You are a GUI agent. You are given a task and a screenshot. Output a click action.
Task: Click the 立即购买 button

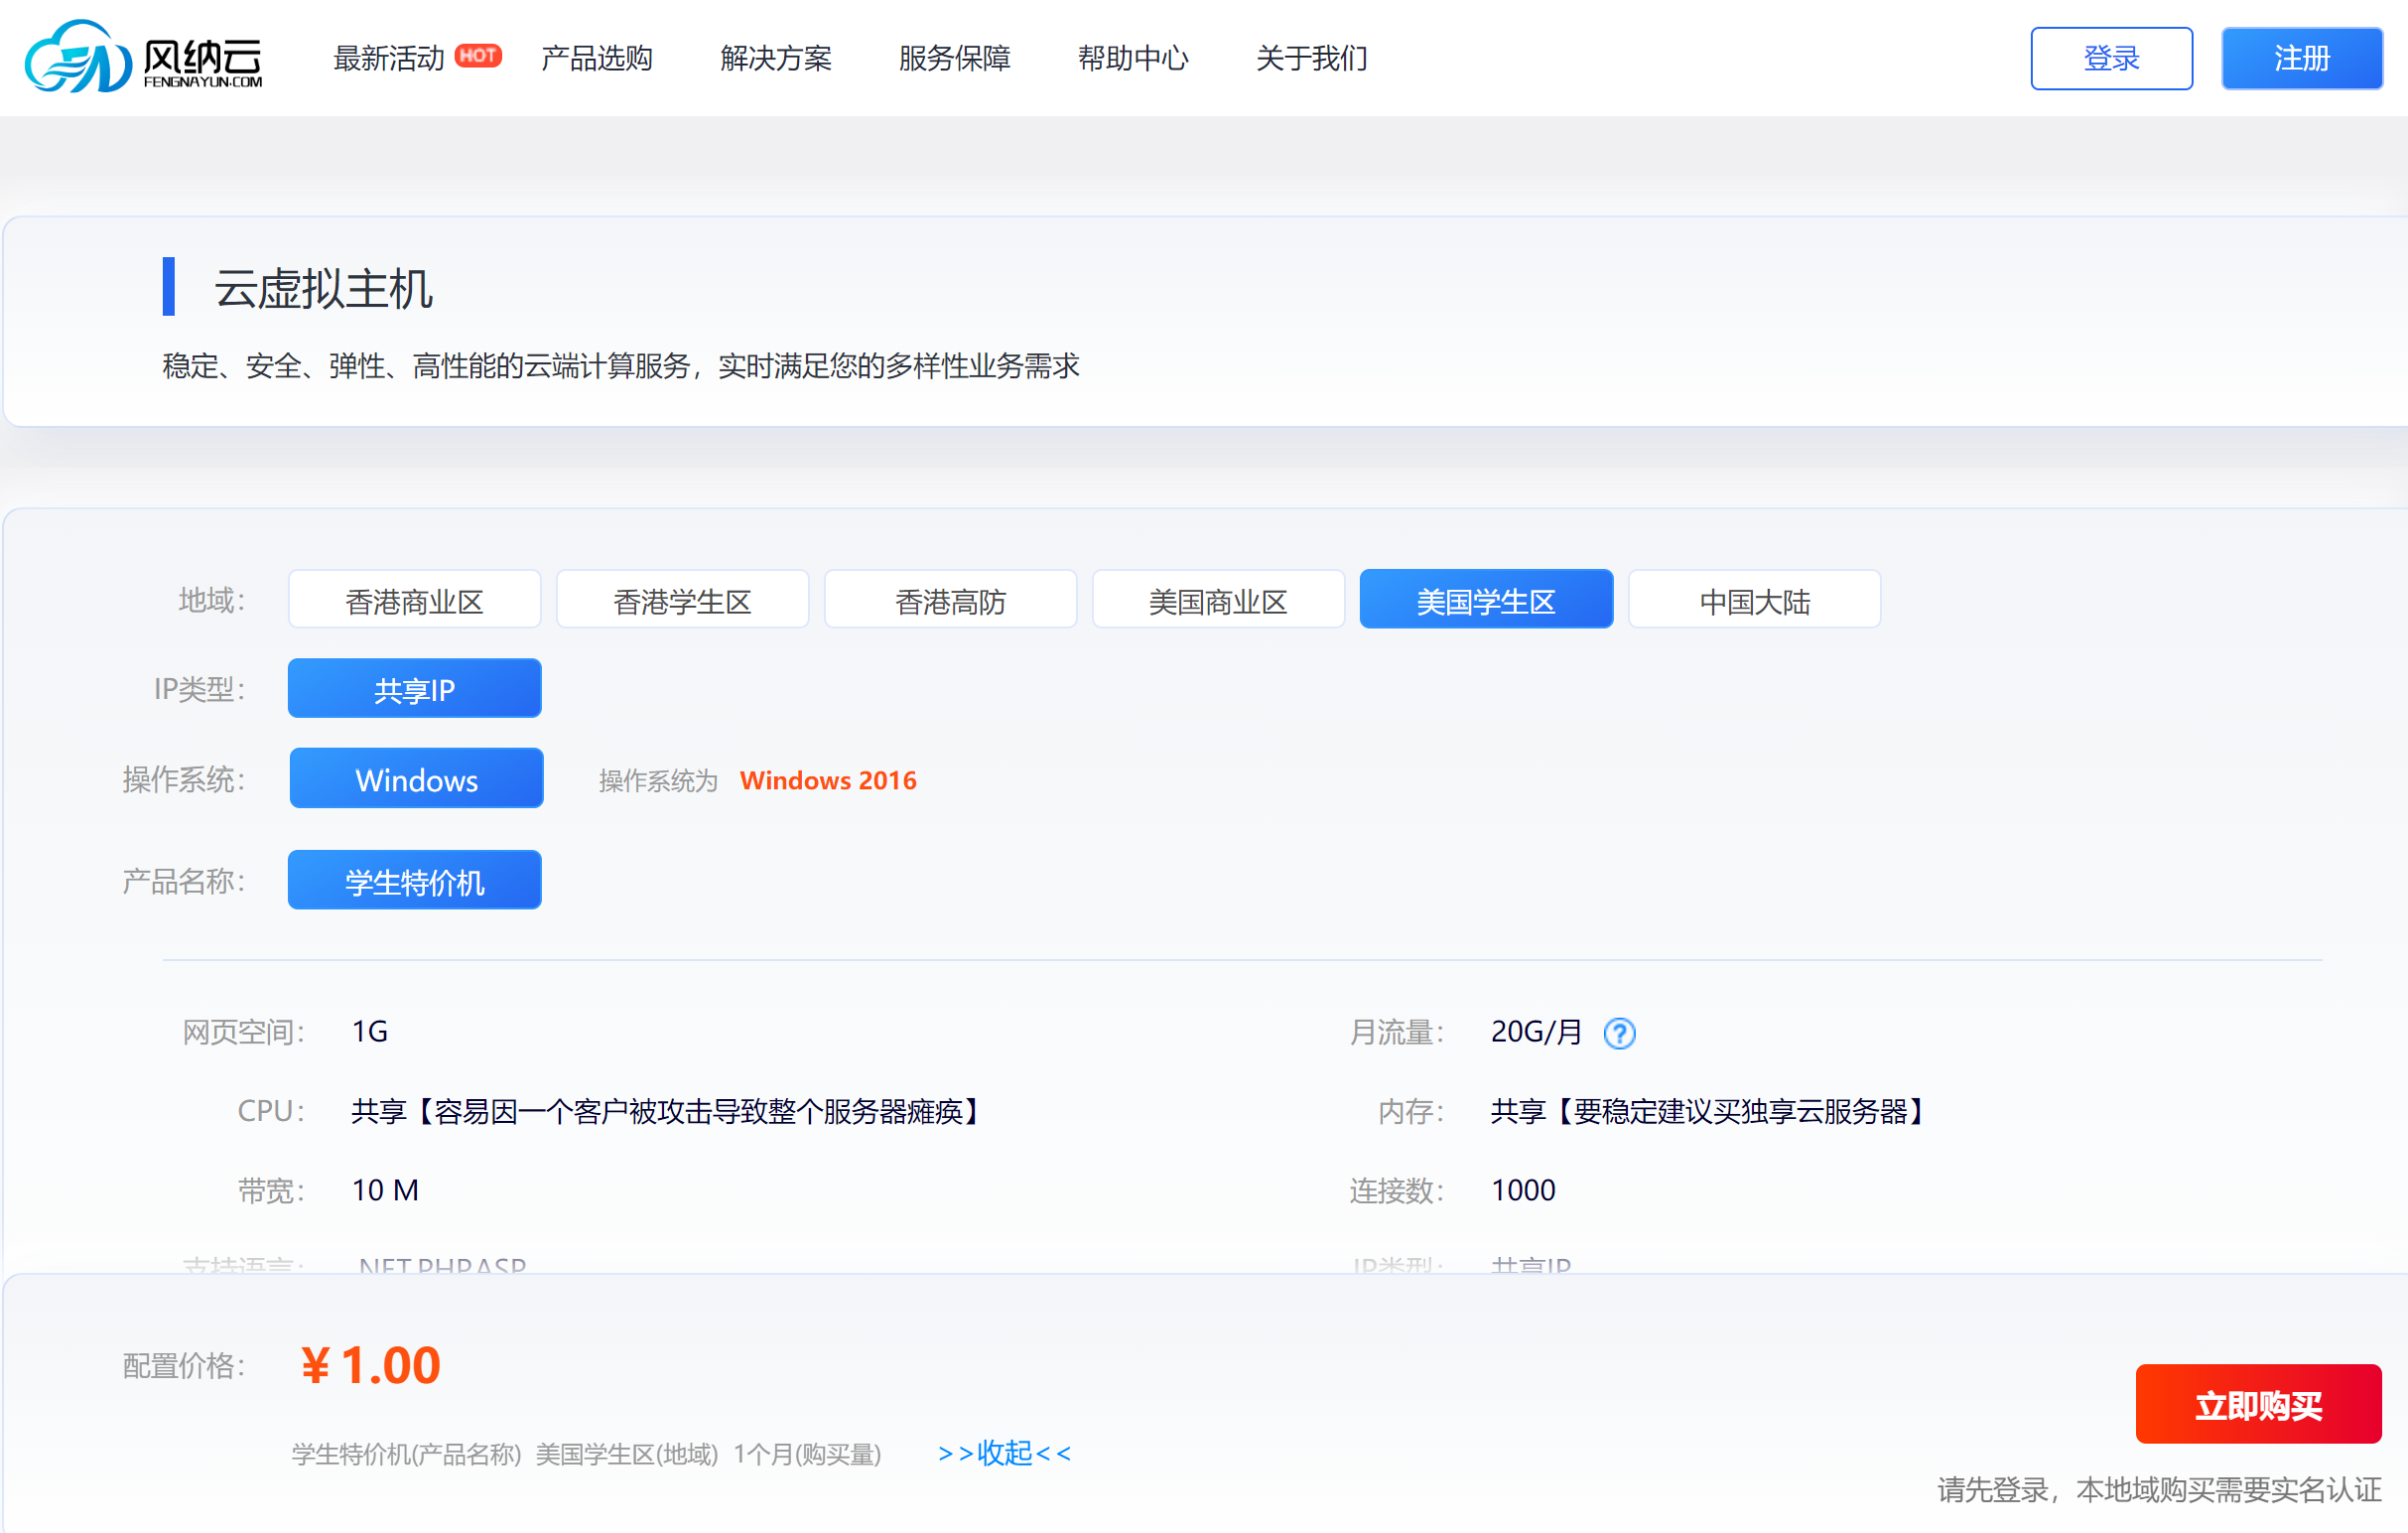click(2258, 1405)
